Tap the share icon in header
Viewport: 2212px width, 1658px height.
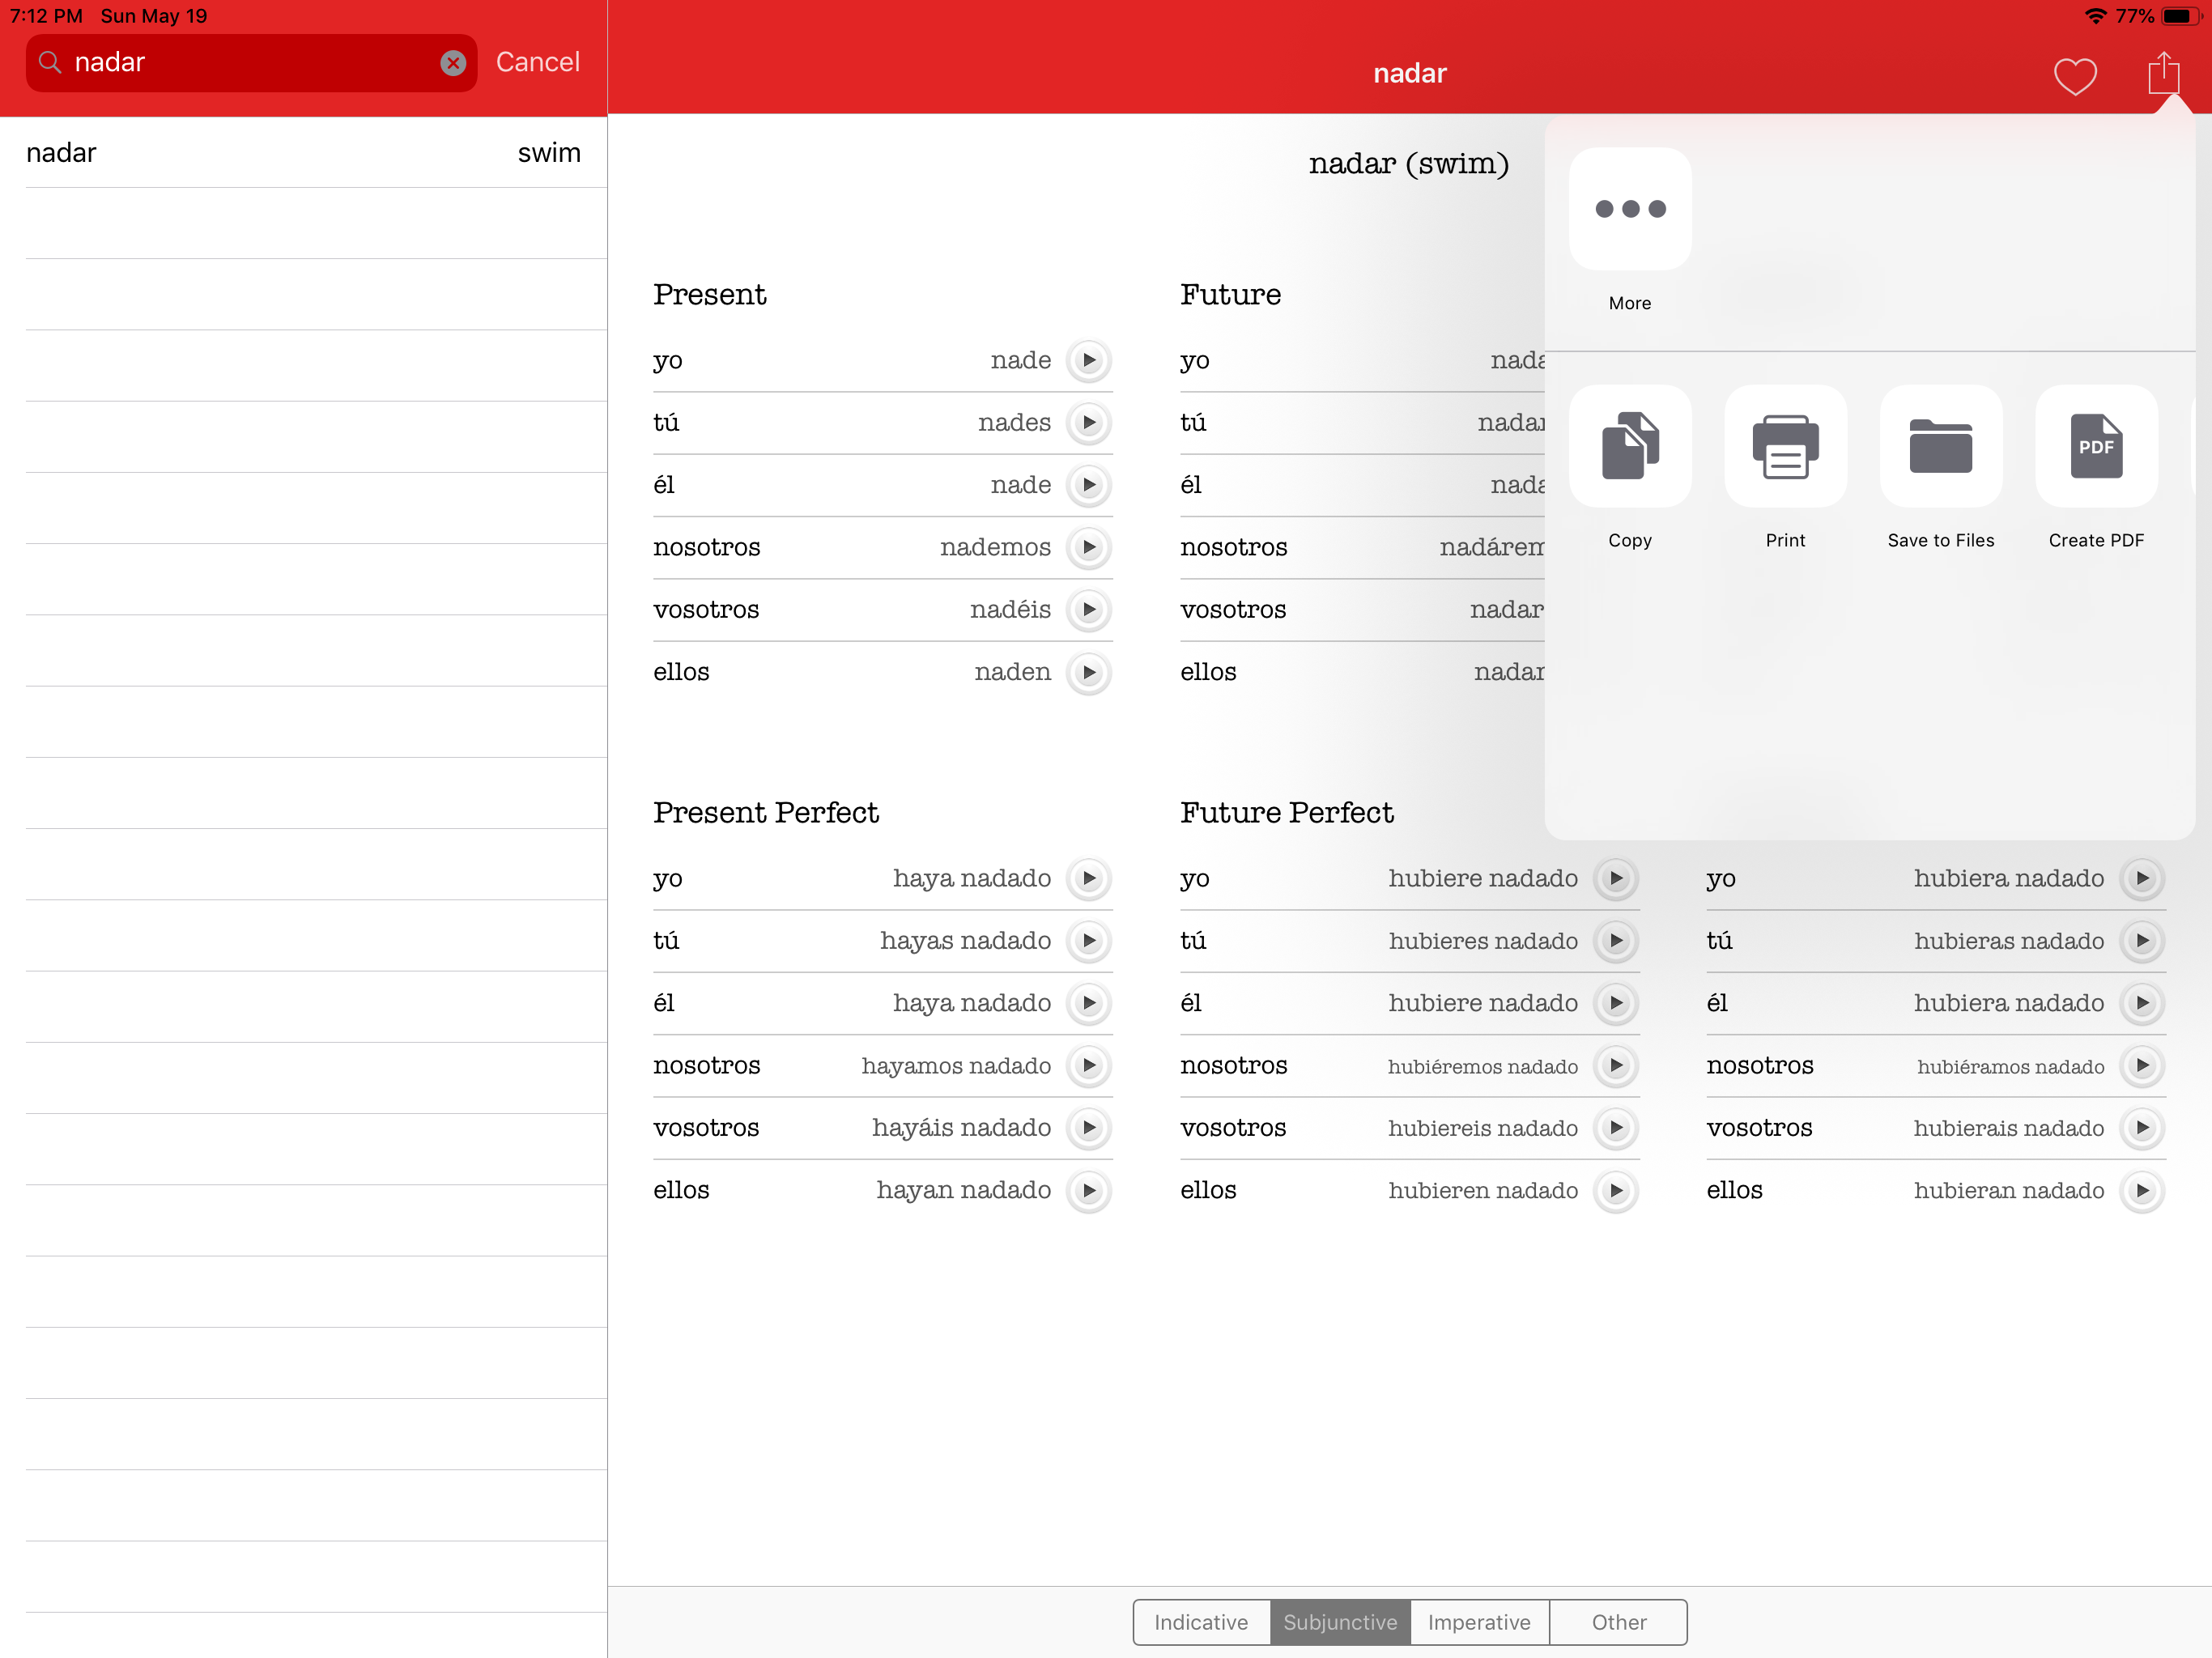(x=2163, y=74)
